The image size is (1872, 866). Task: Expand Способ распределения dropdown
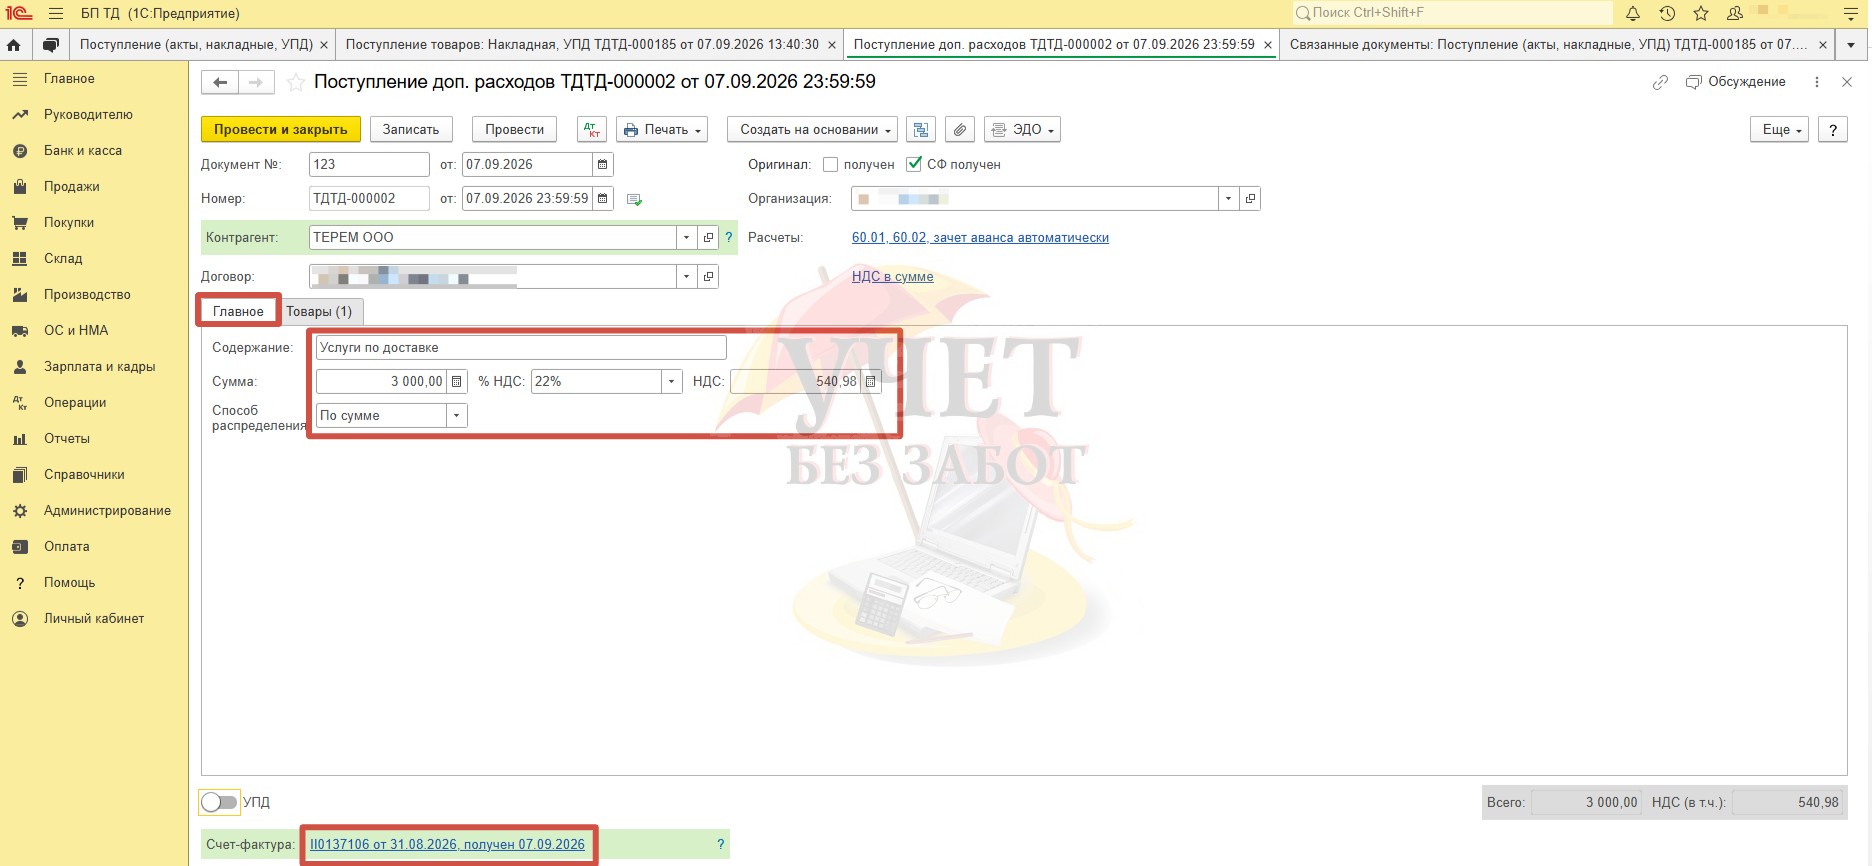pyautogui.click(x=457, y=415)
